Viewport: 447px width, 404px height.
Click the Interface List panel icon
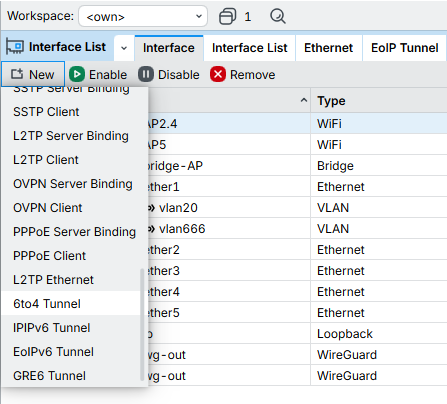pos(15,47)
